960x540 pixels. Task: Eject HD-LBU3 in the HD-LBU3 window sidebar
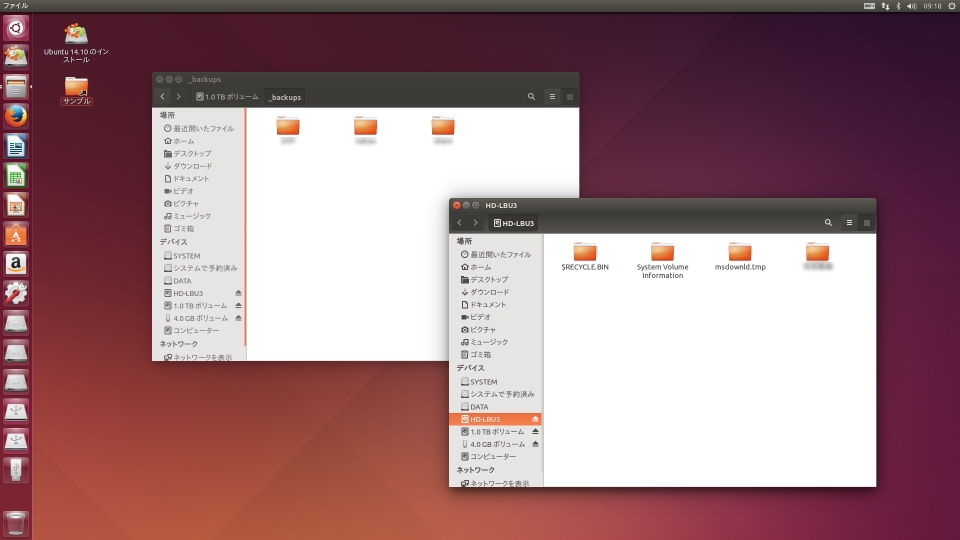(535, 419)
